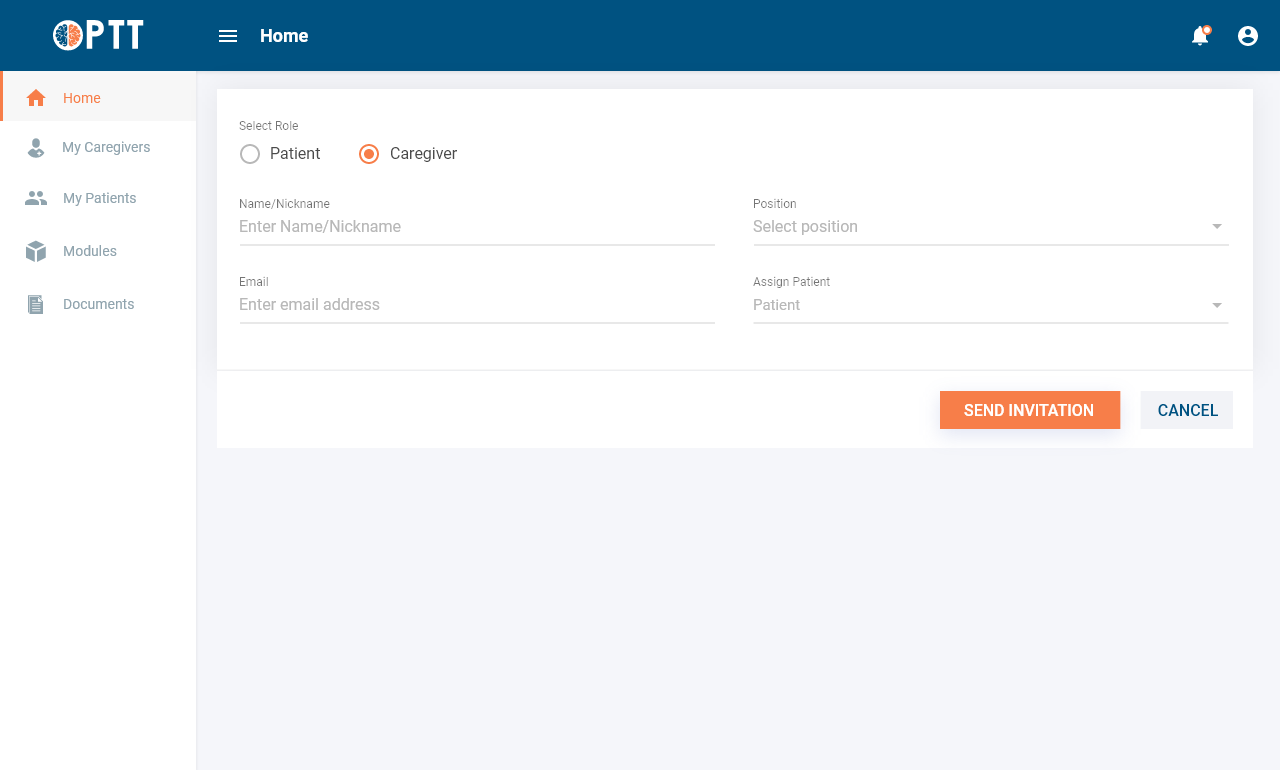The width and height of the screenshot is (1280, 770).
Task: Open the user account profile icon
Action: [1248, 36]
